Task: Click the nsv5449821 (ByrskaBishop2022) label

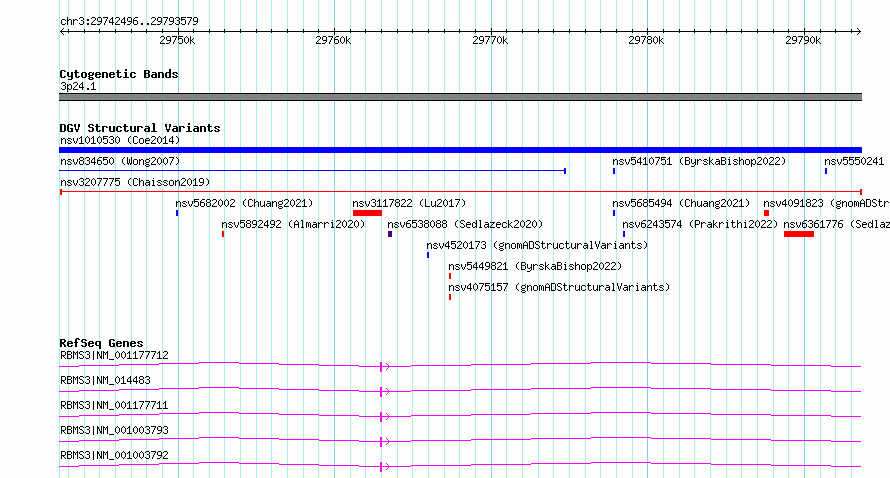Action: point(535,266)
